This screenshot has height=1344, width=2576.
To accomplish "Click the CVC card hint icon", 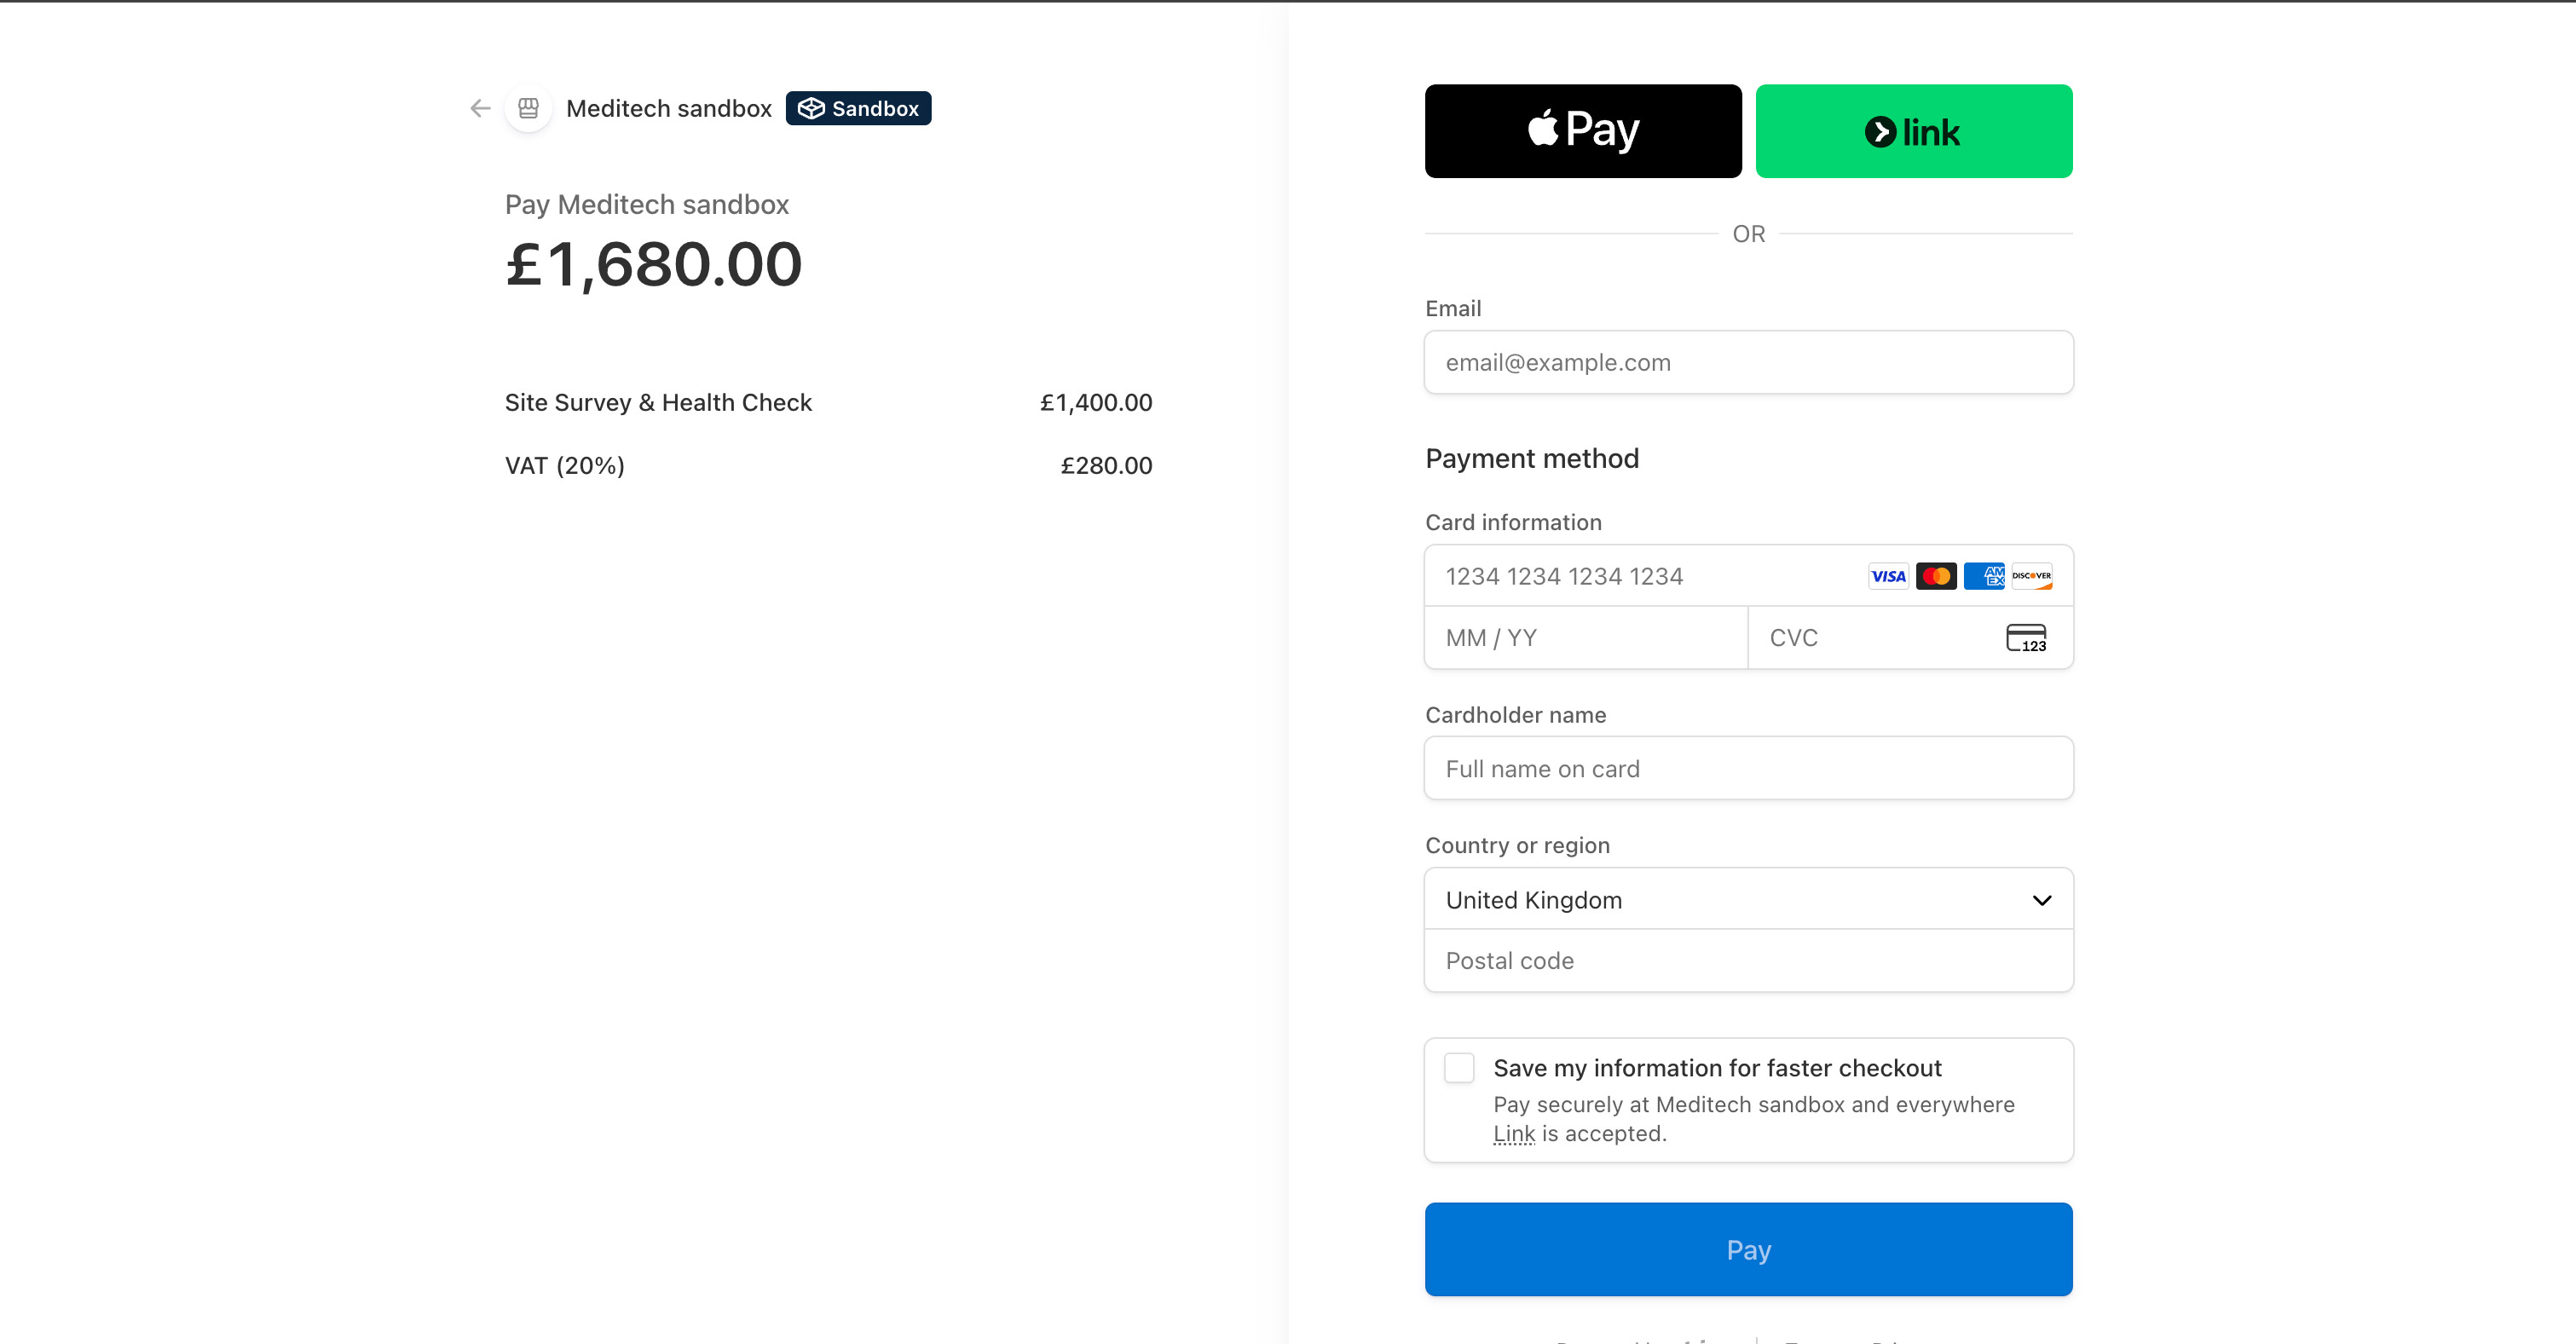I will [x=2026, y=638].
